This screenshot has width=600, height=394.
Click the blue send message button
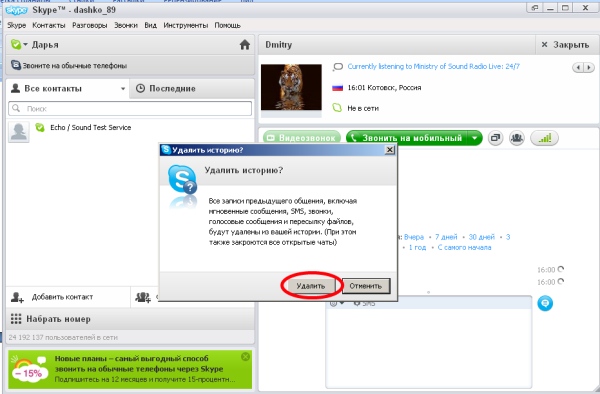point(545,303)
